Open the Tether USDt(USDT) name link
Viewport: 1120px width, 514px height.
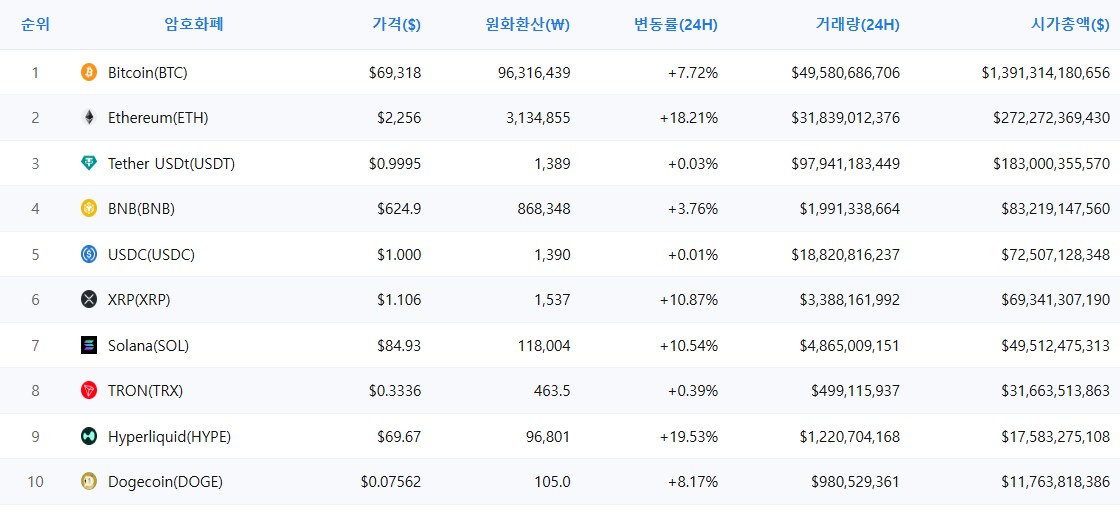click(x=171, y=163)
